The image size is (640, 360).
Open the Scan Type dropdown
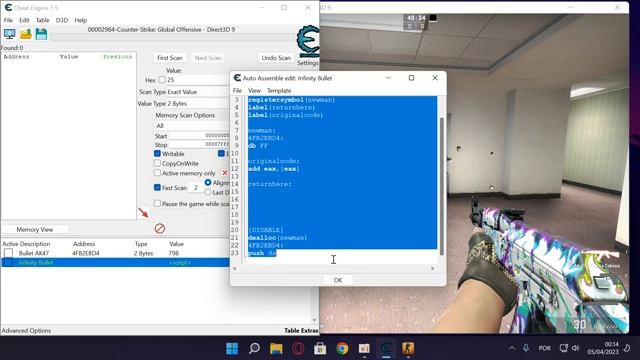198,92
